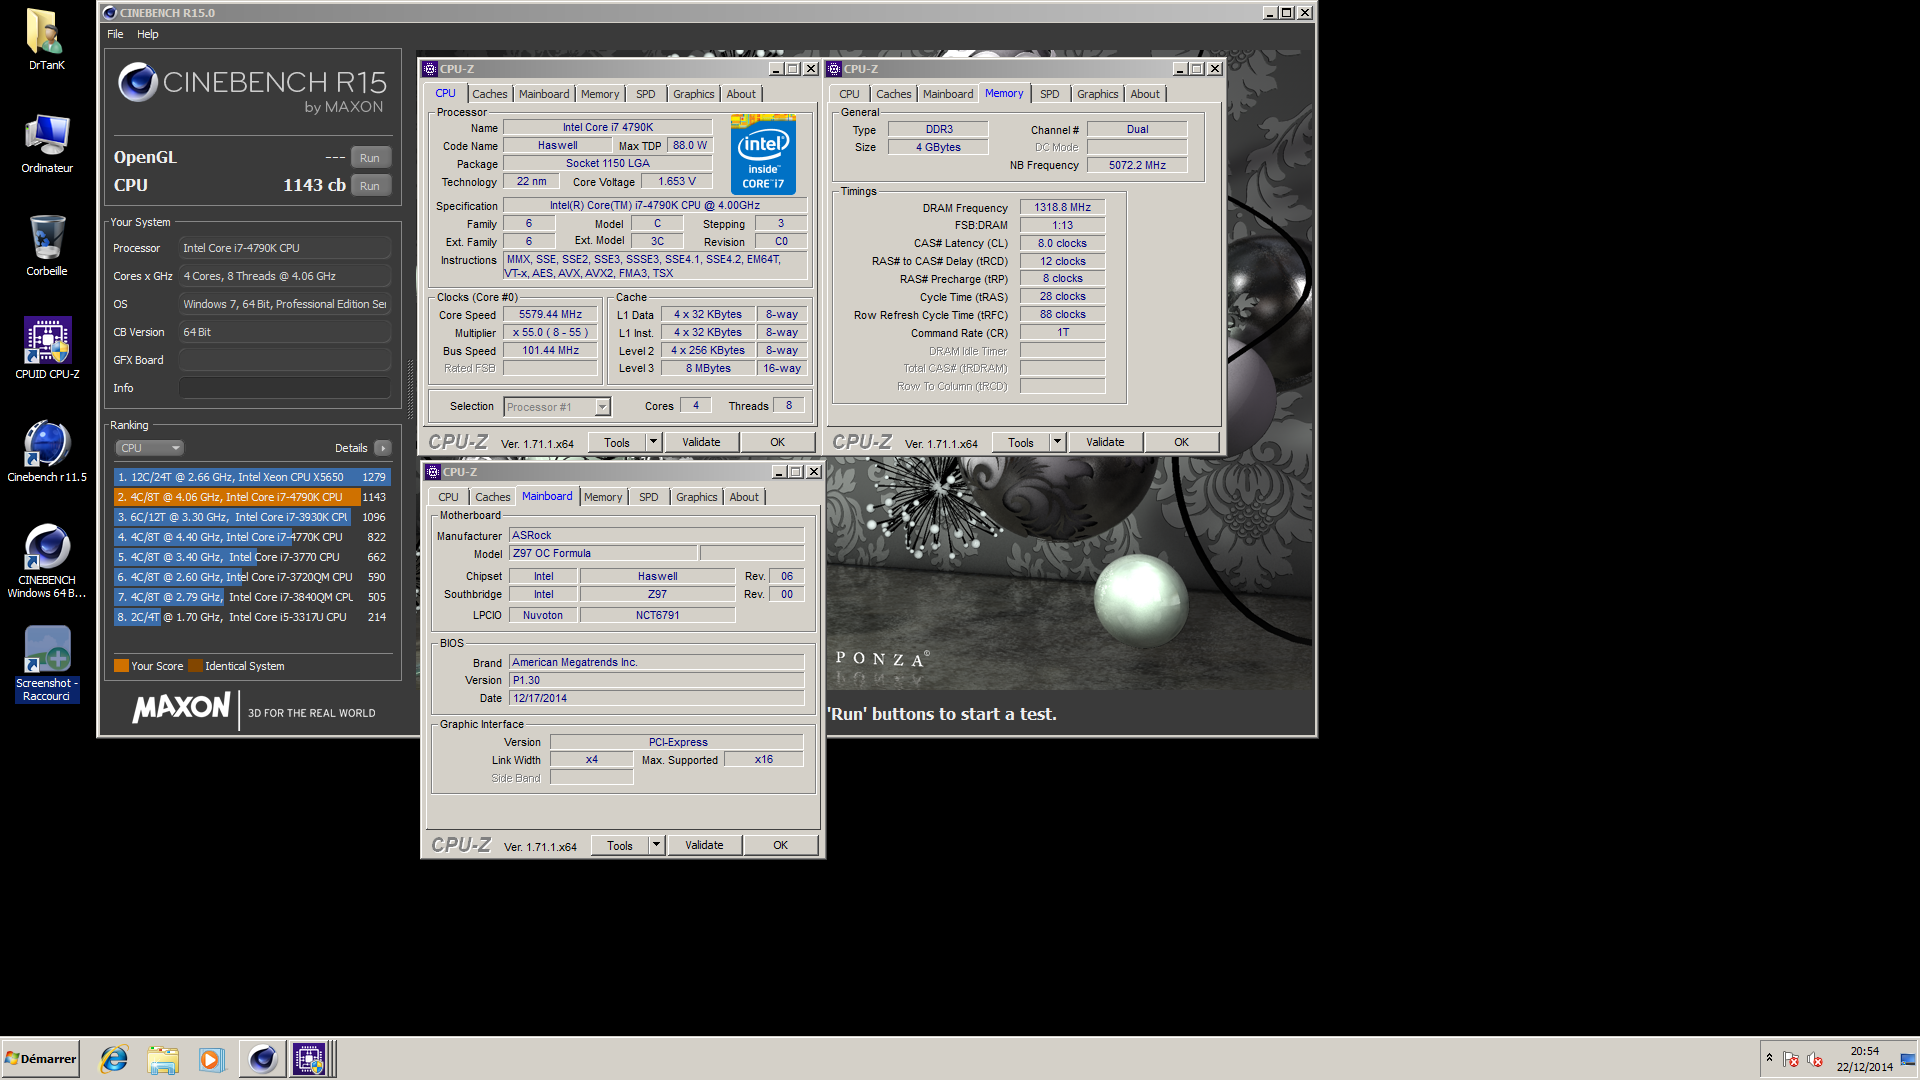Click the Info field in Your System
The width and height of the screenshot is (1920, 1080).
285,388
